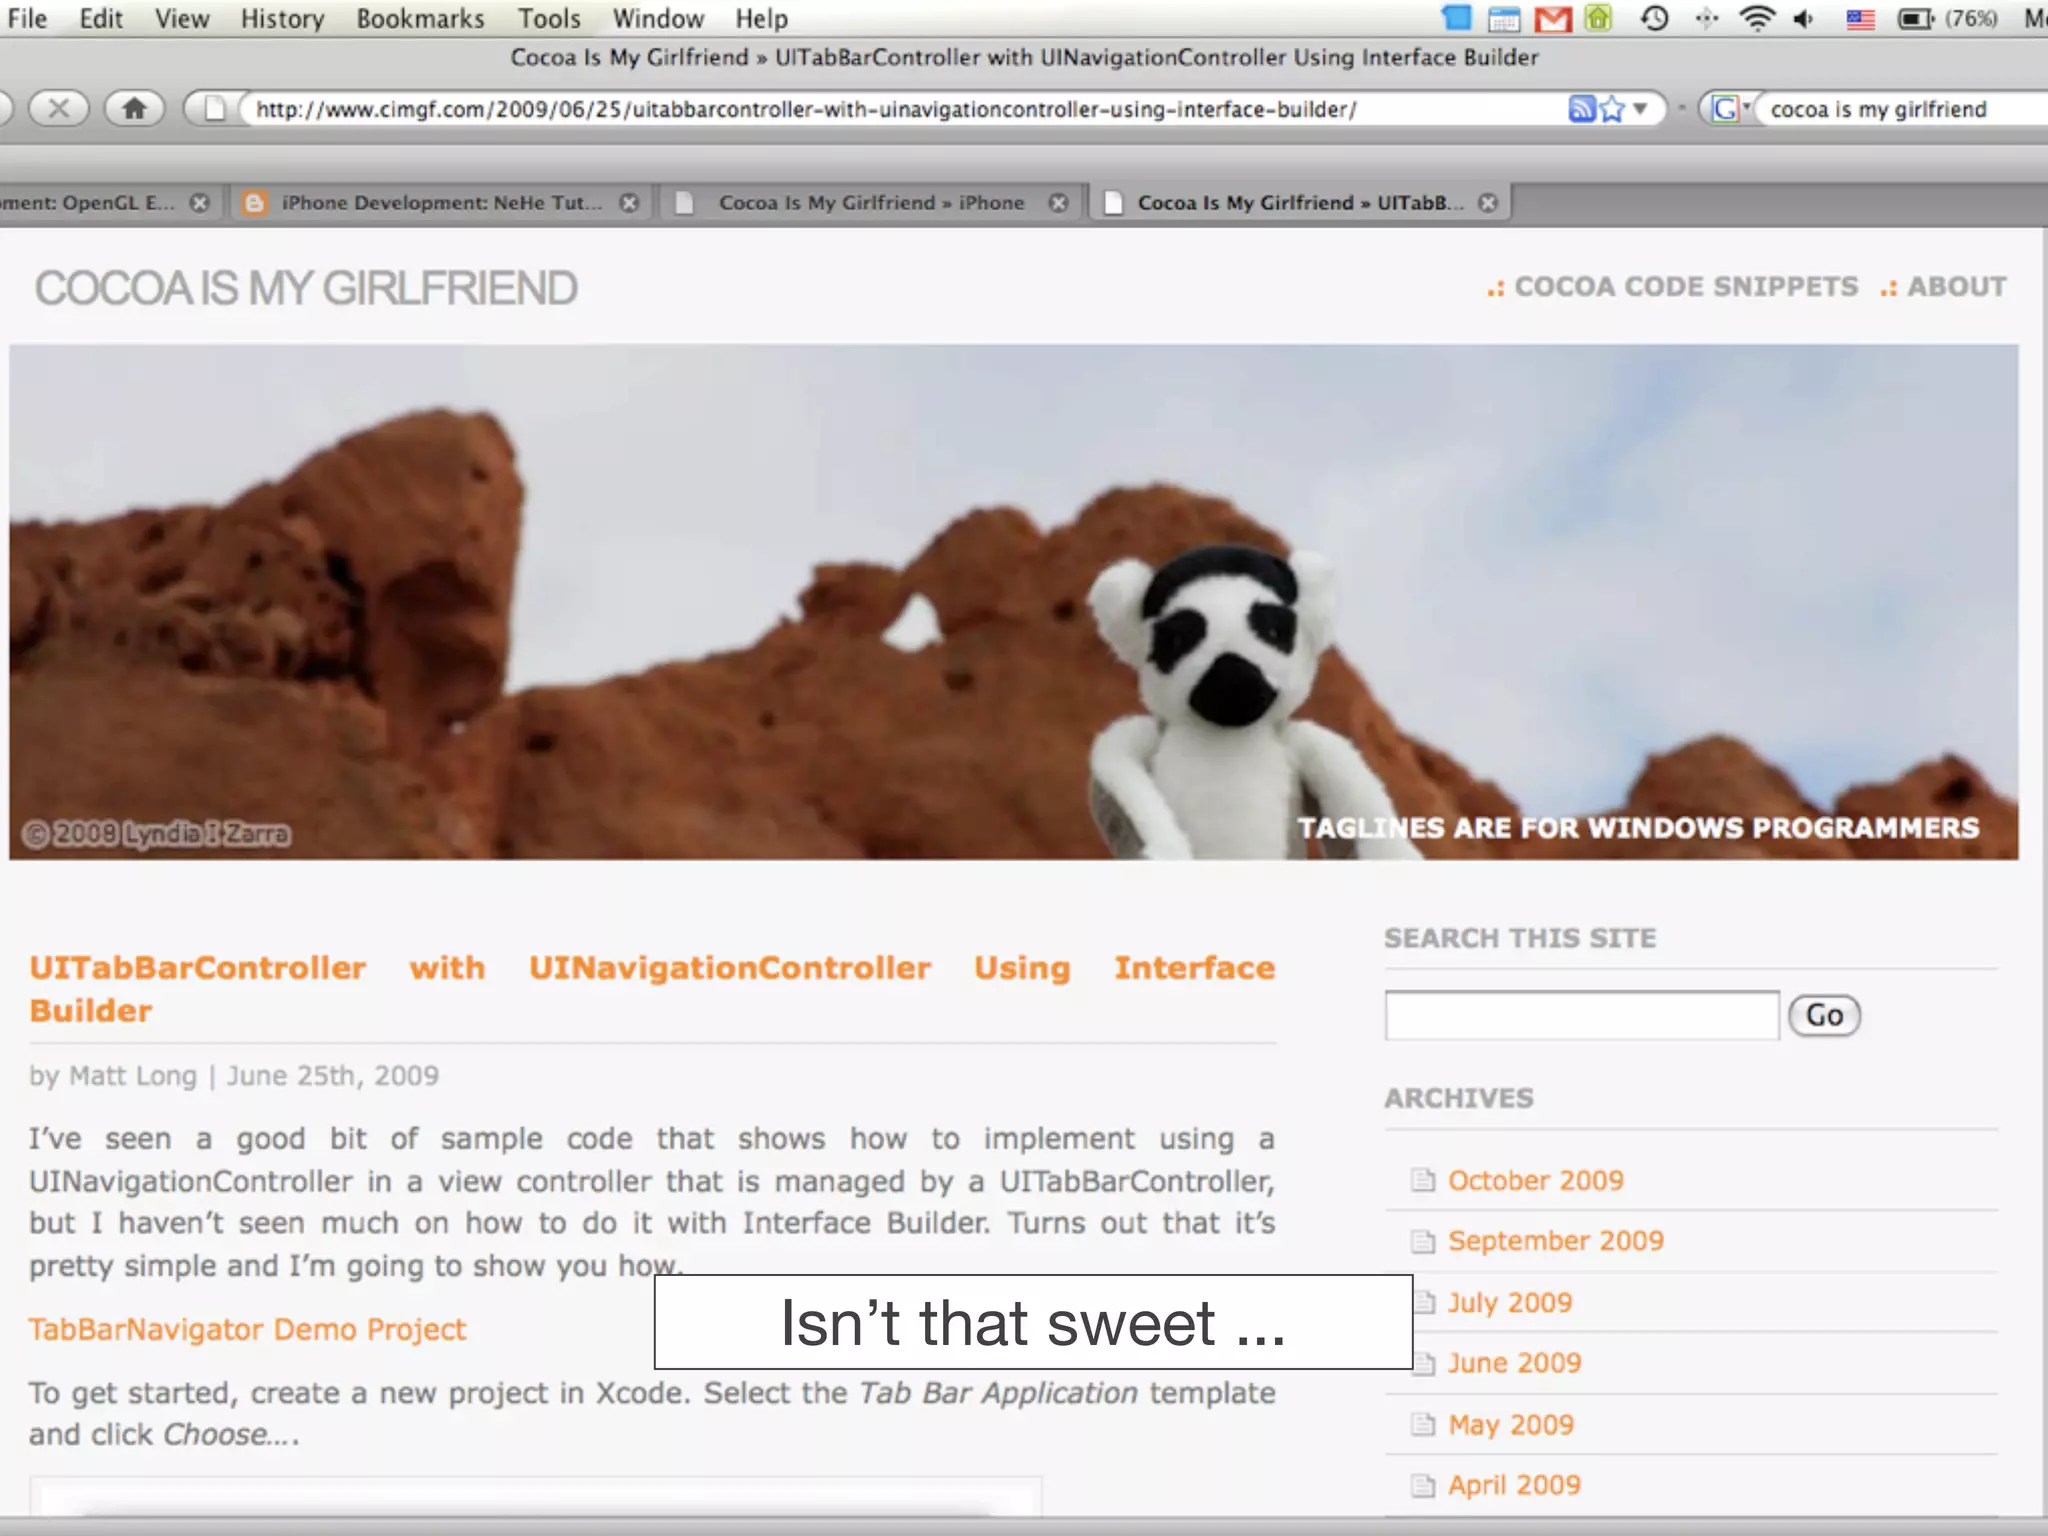Open the Gmail menu bar icon
This screenshot has height=1536, width=2048.
1552,19
